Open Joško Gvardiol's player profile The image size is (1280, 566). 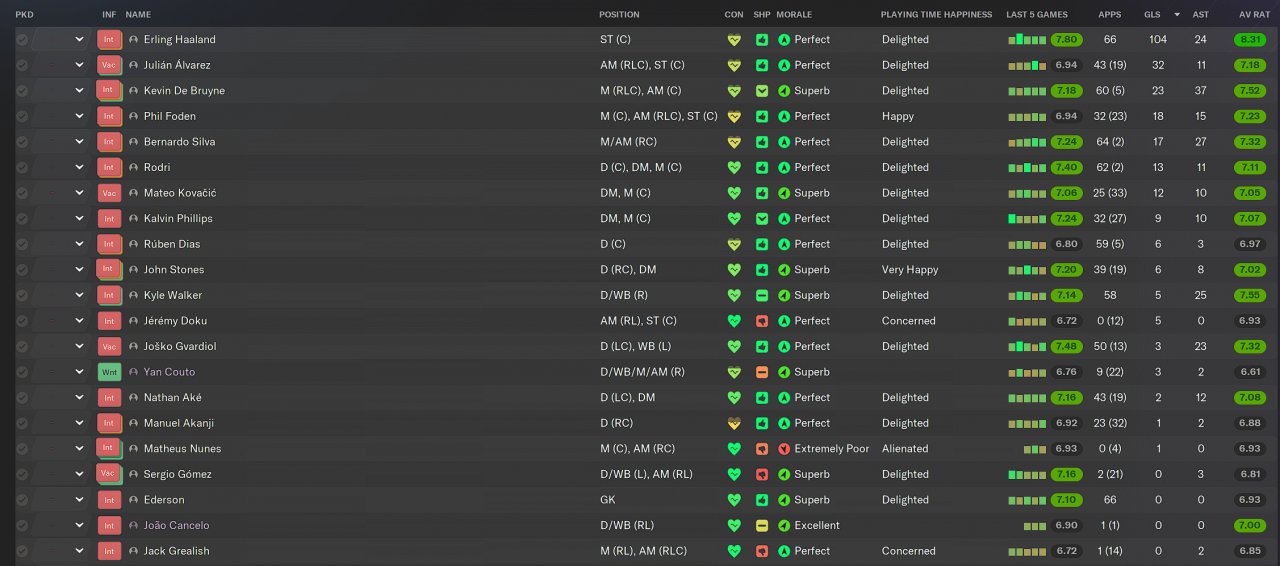click(x=180, y=347)
